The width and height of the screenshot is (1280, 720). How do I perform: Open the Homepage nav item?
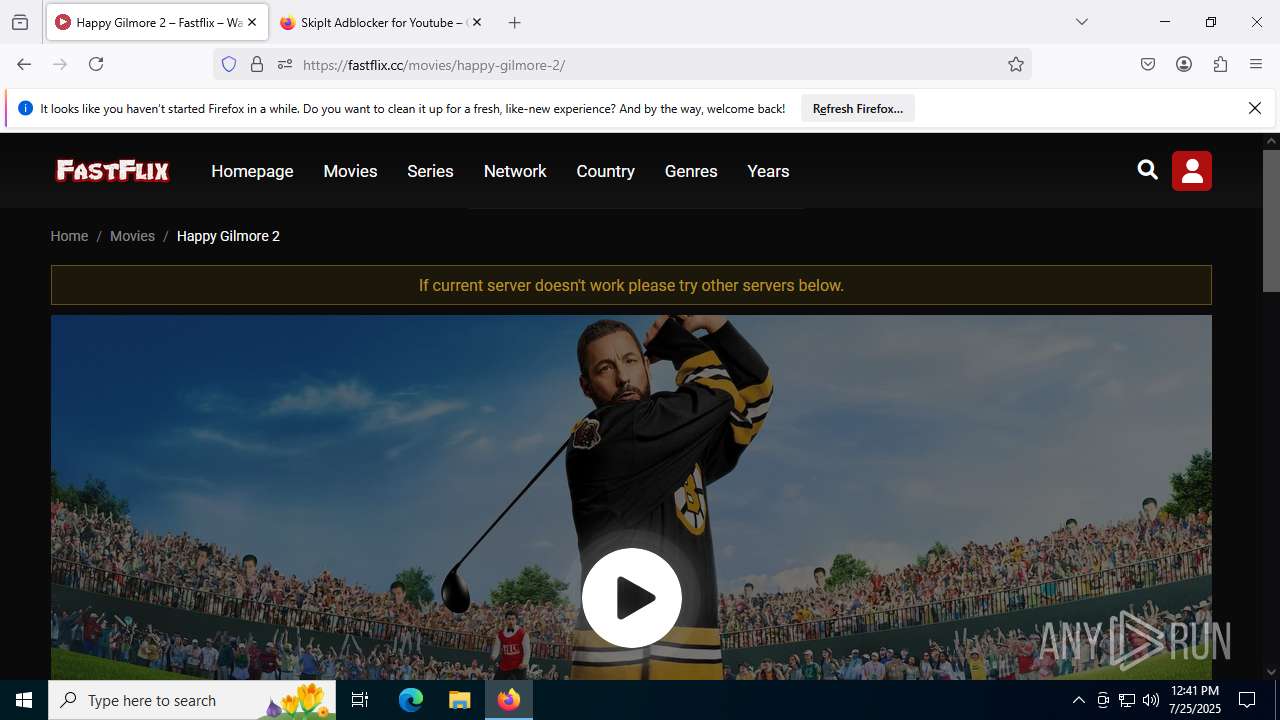point(252,171)
